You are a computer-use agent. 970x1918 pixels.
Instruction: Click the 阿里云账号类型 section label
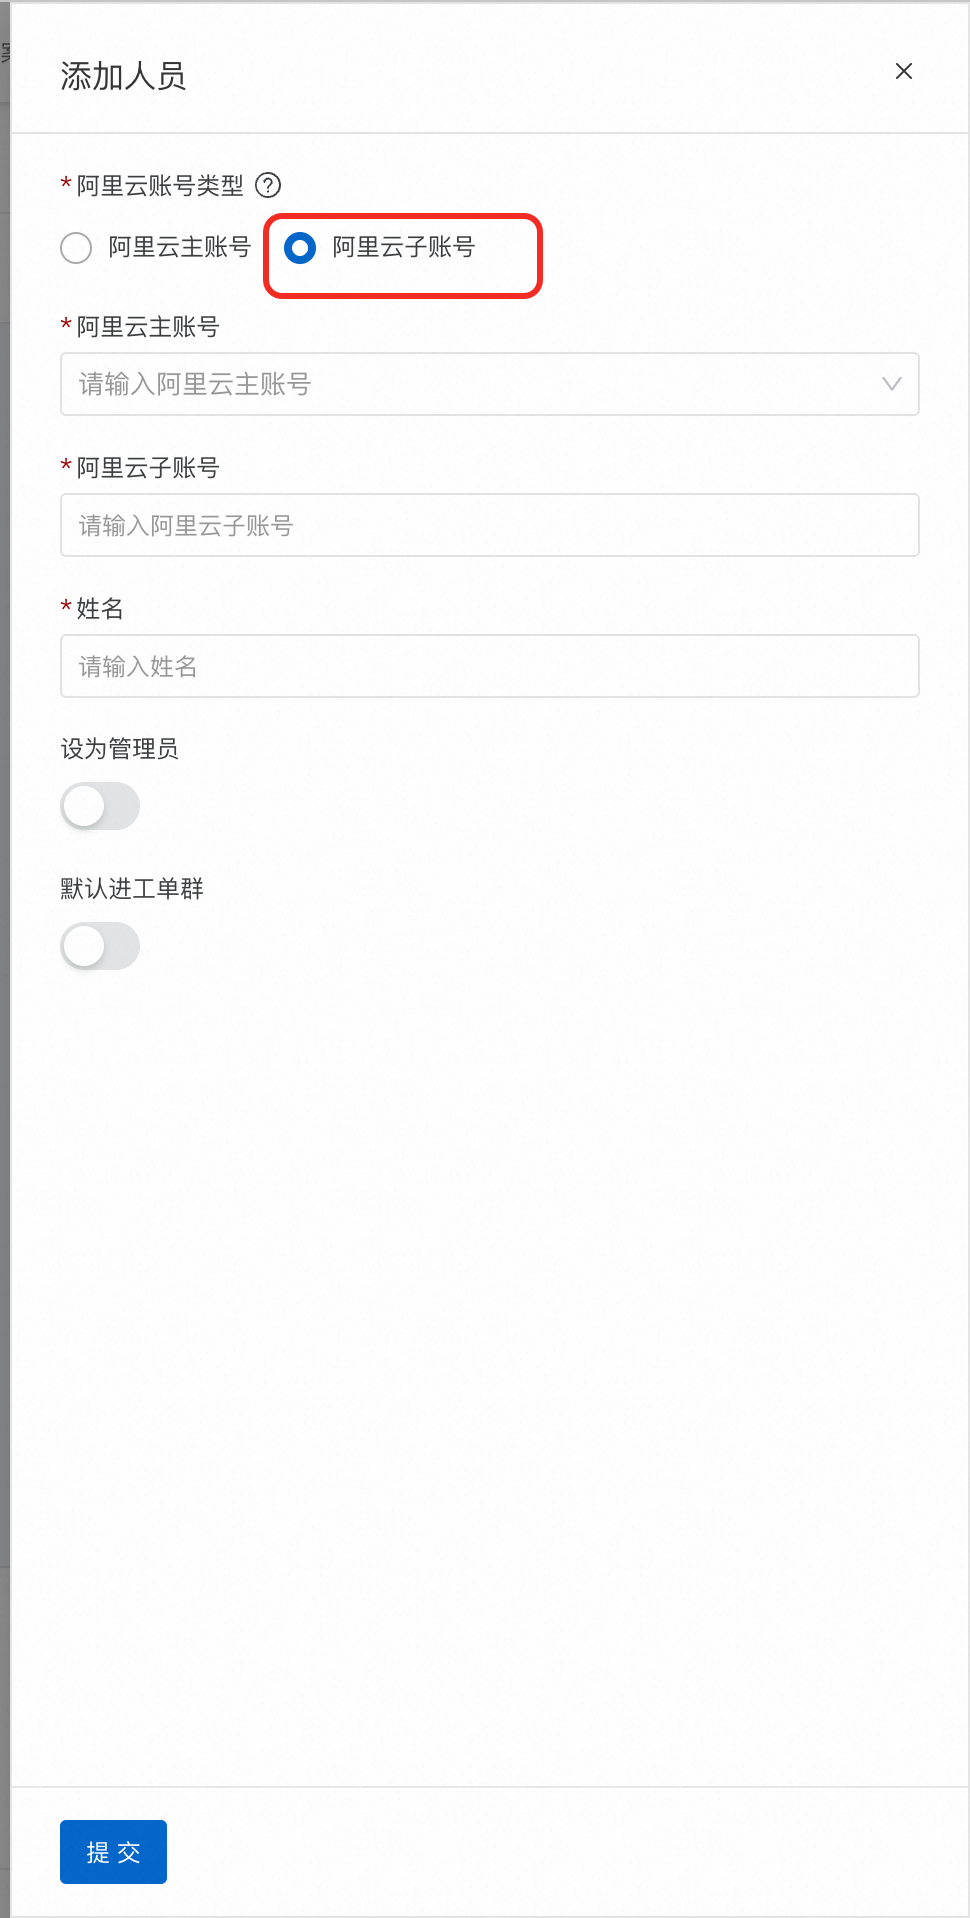[x=160, y=186]
